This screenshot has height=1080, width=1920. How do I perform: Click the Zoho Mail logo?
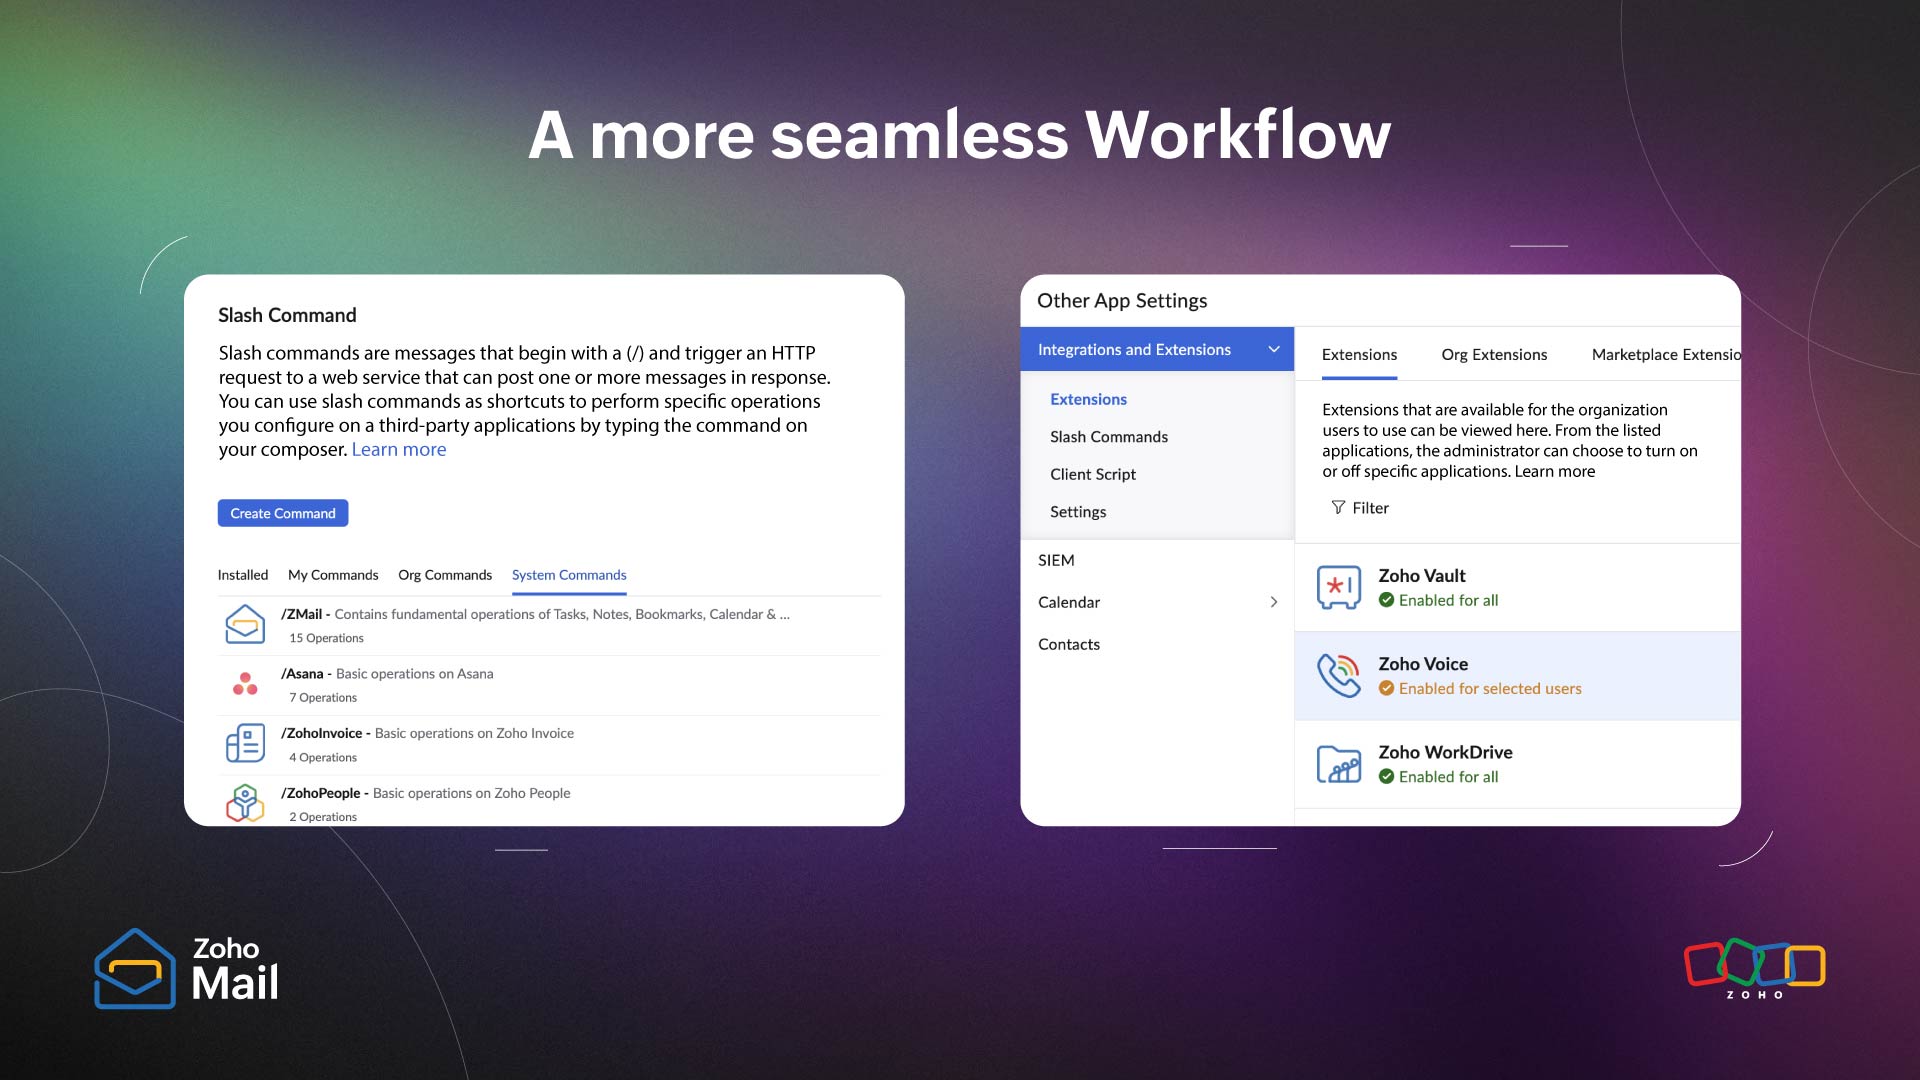(186, 968)
